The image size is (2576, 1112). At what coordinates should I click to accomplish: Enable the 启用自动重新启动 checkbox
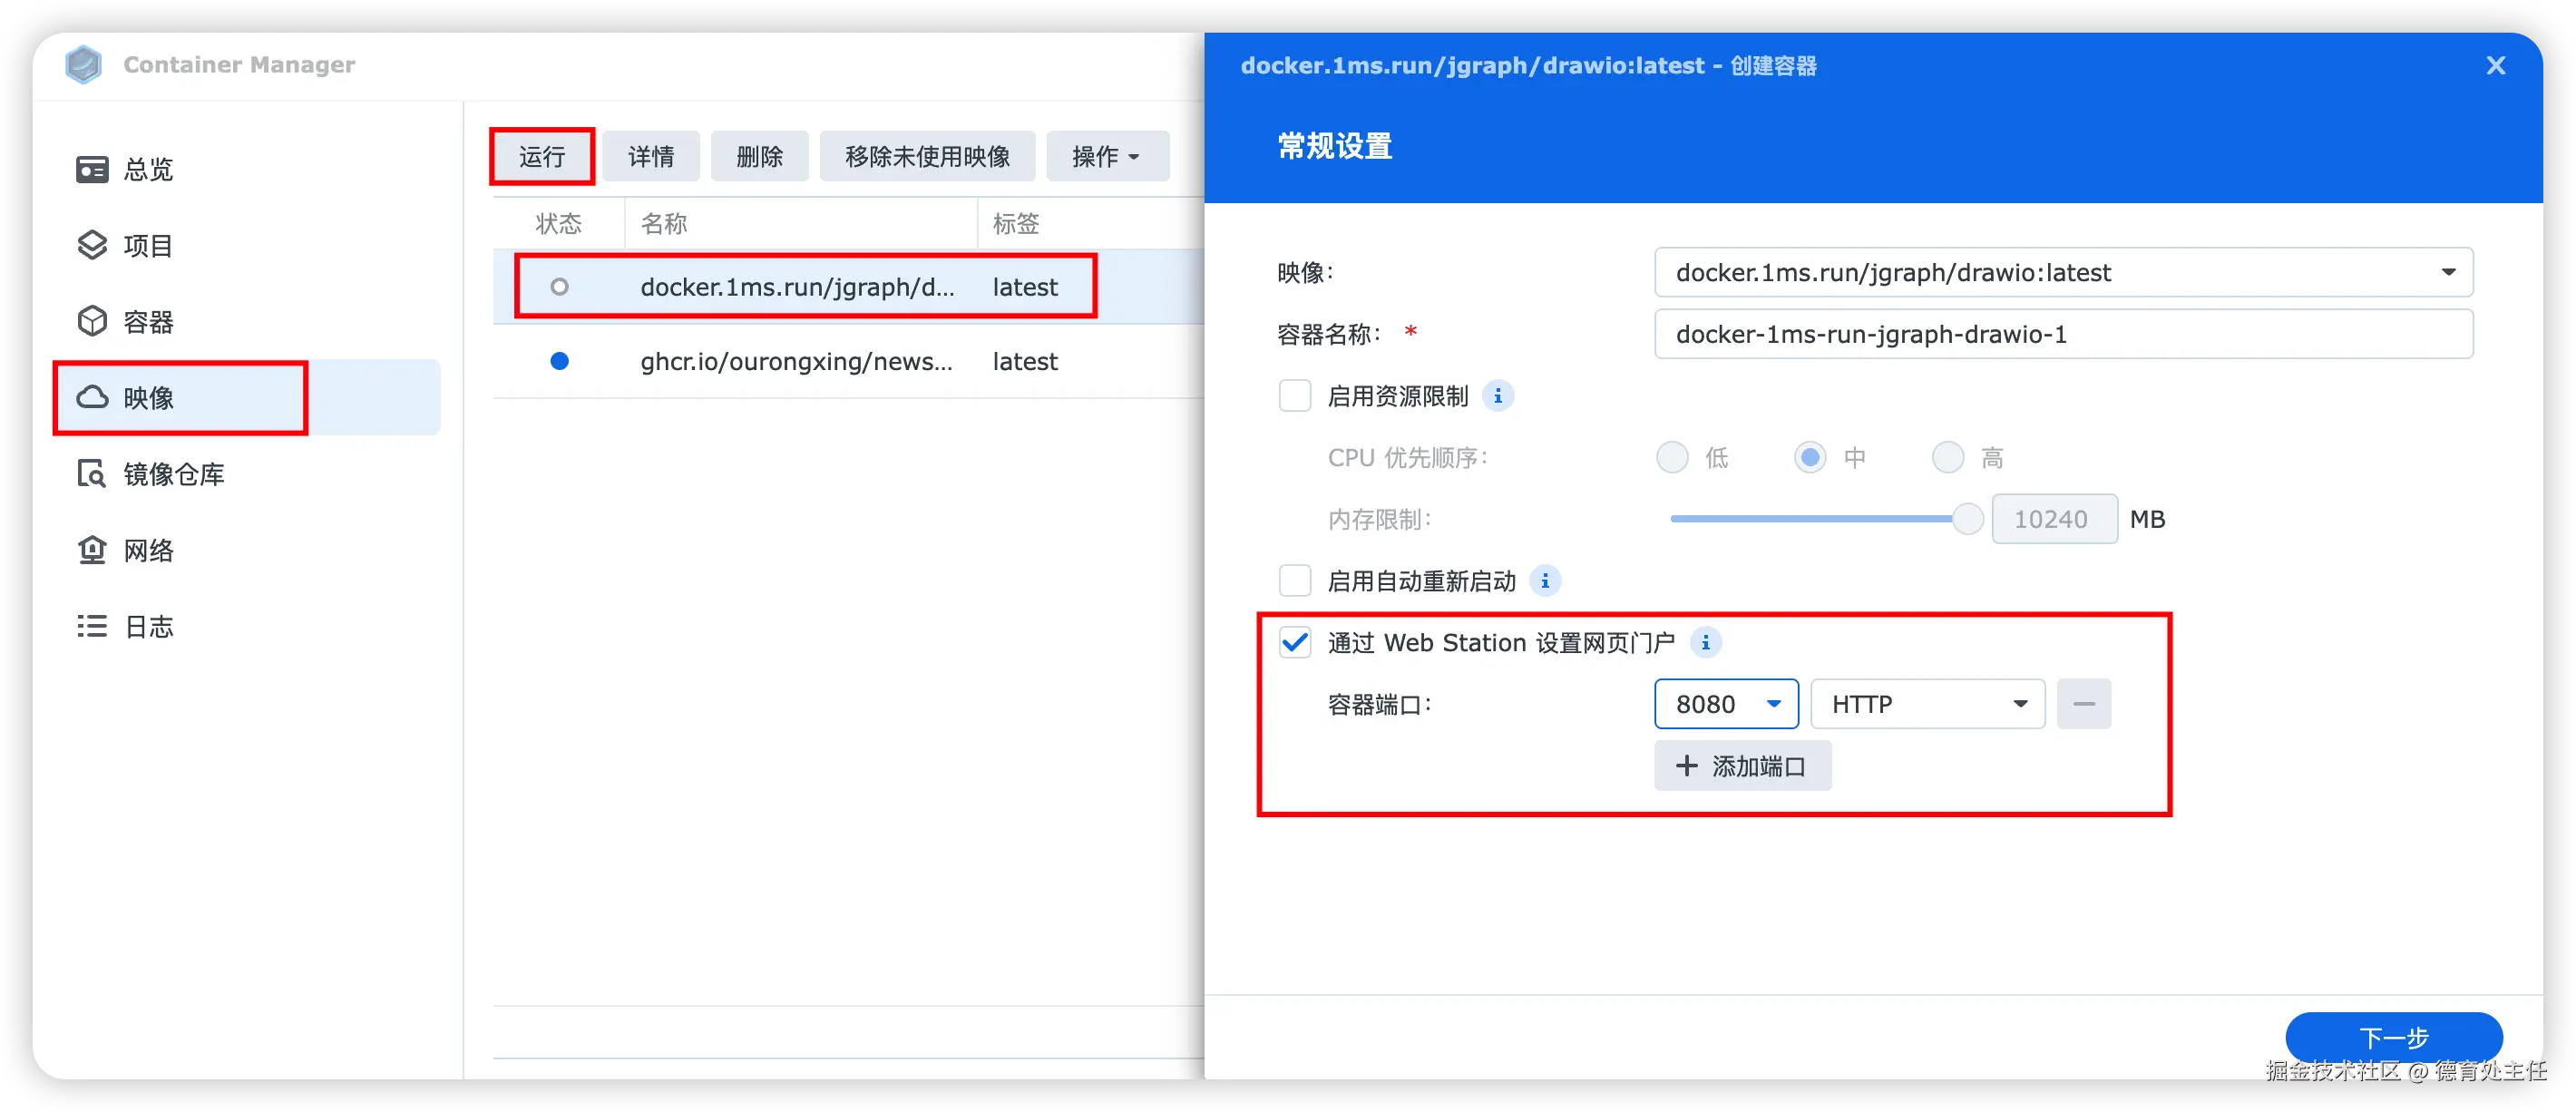(x=1295, y=581)
